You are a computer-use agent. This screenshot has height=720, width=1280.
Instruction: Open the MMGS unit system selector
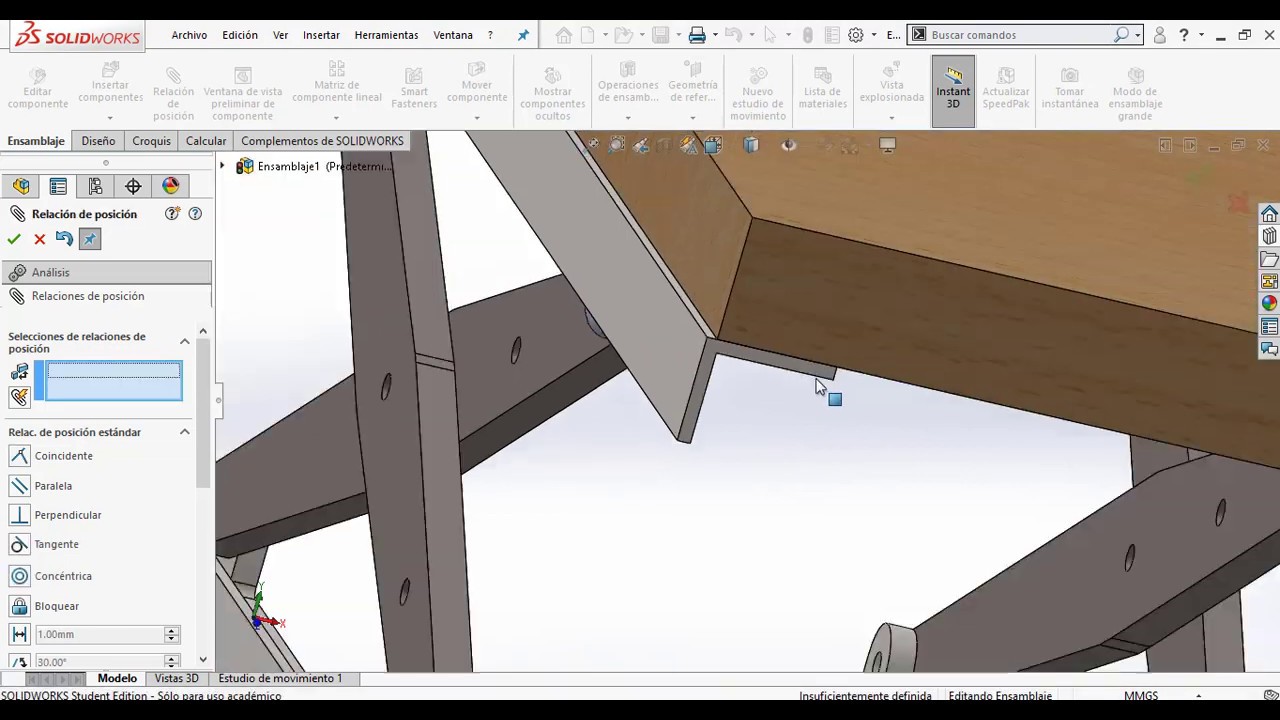click(1141, 696)
